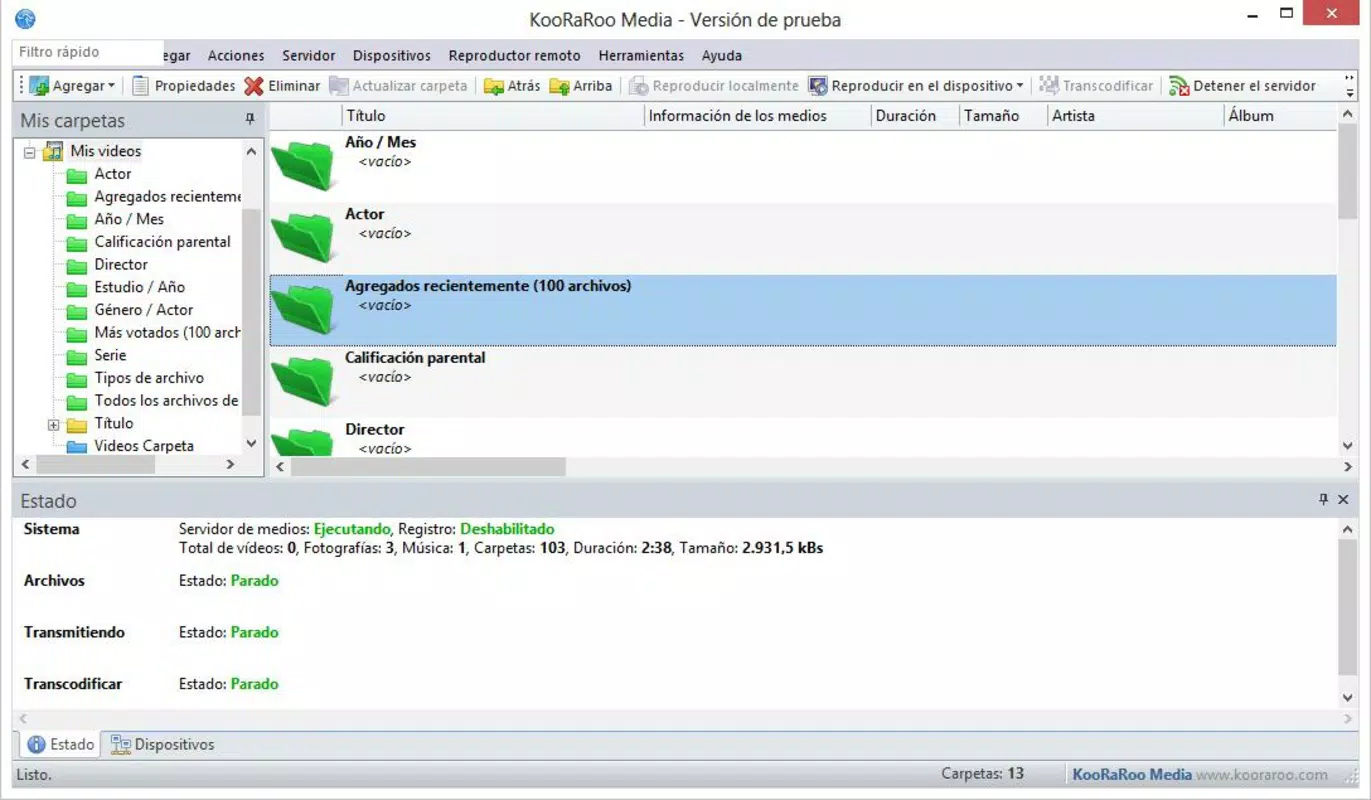Select Estudio / Año in the tree
The image size is (1371, 800).
(139, 287)
